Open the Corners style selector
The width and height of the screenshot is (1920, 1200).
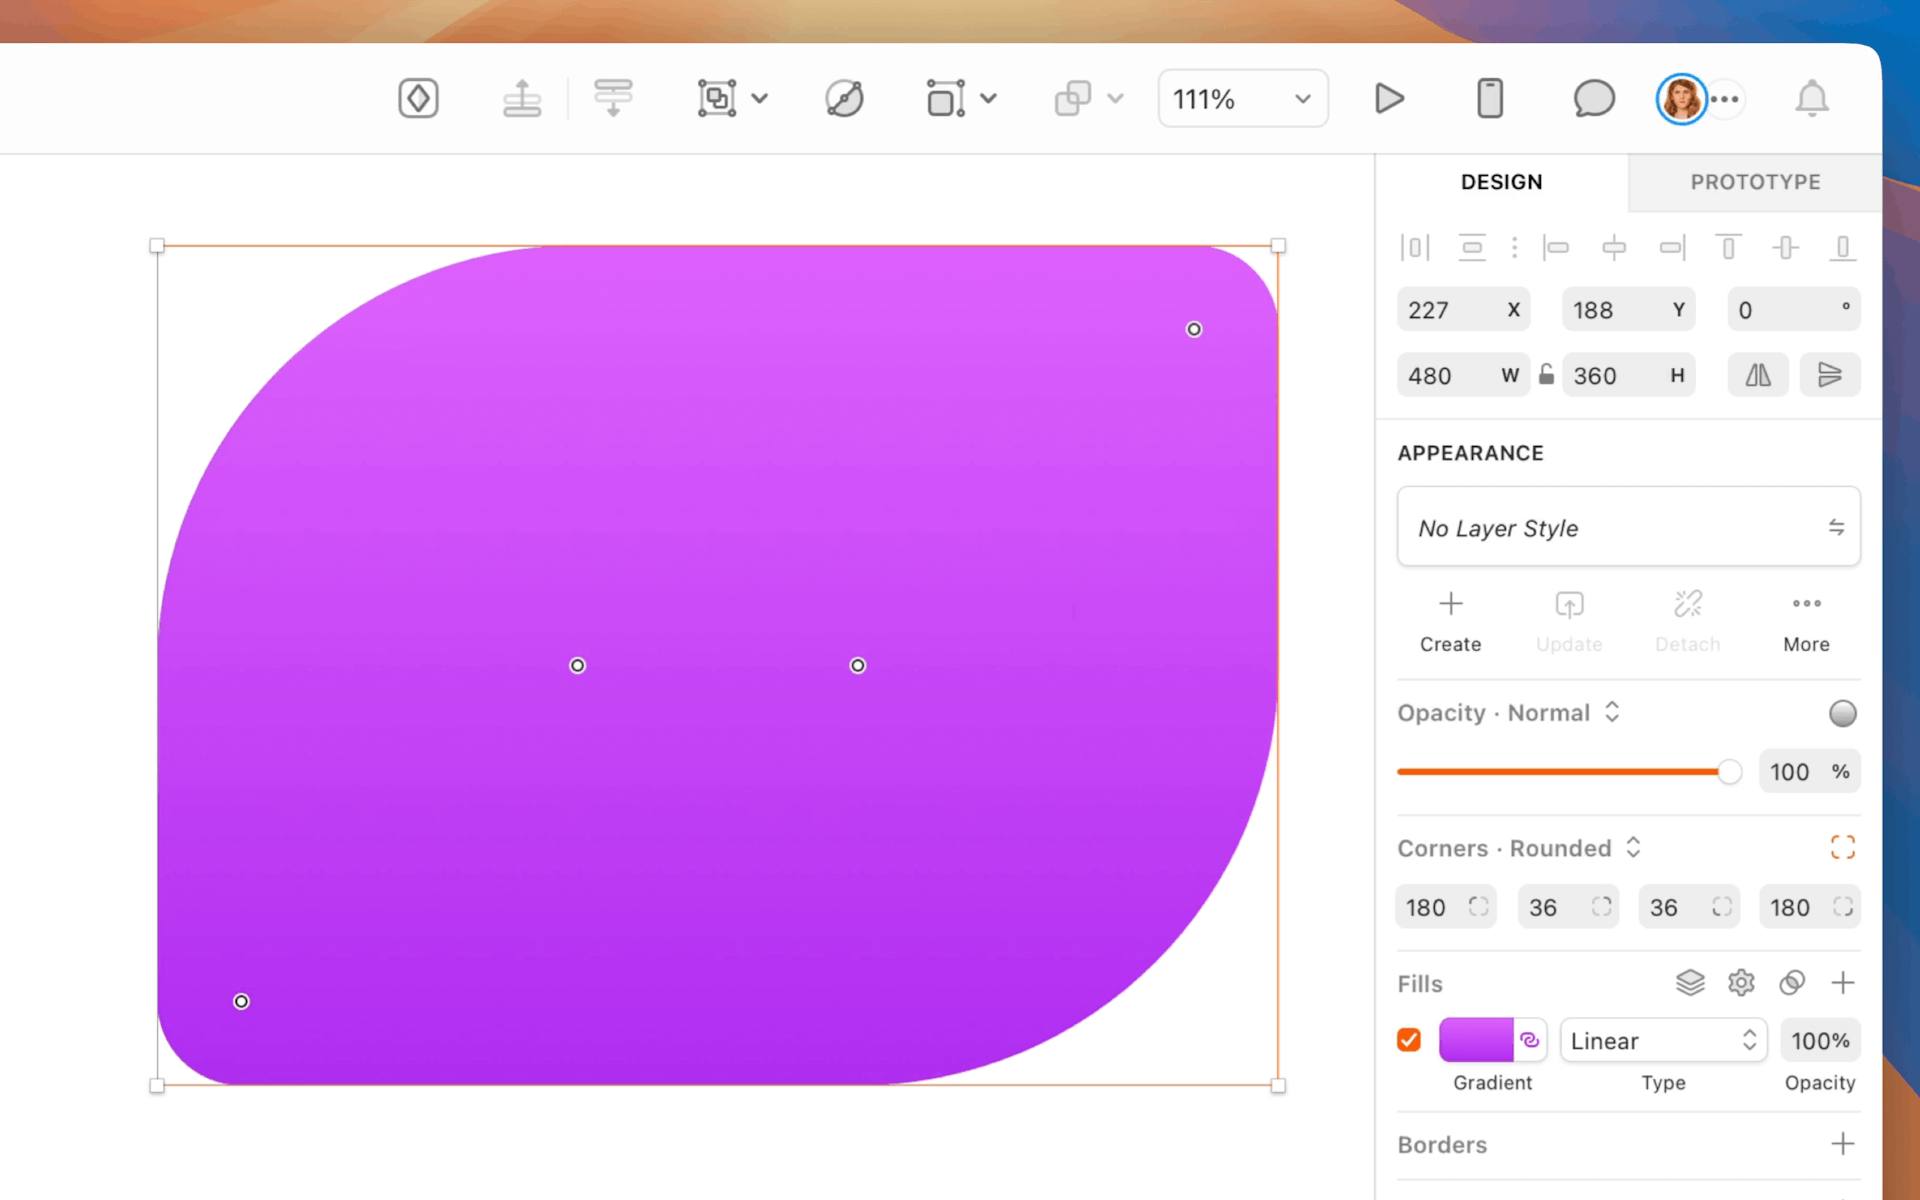1634,847
